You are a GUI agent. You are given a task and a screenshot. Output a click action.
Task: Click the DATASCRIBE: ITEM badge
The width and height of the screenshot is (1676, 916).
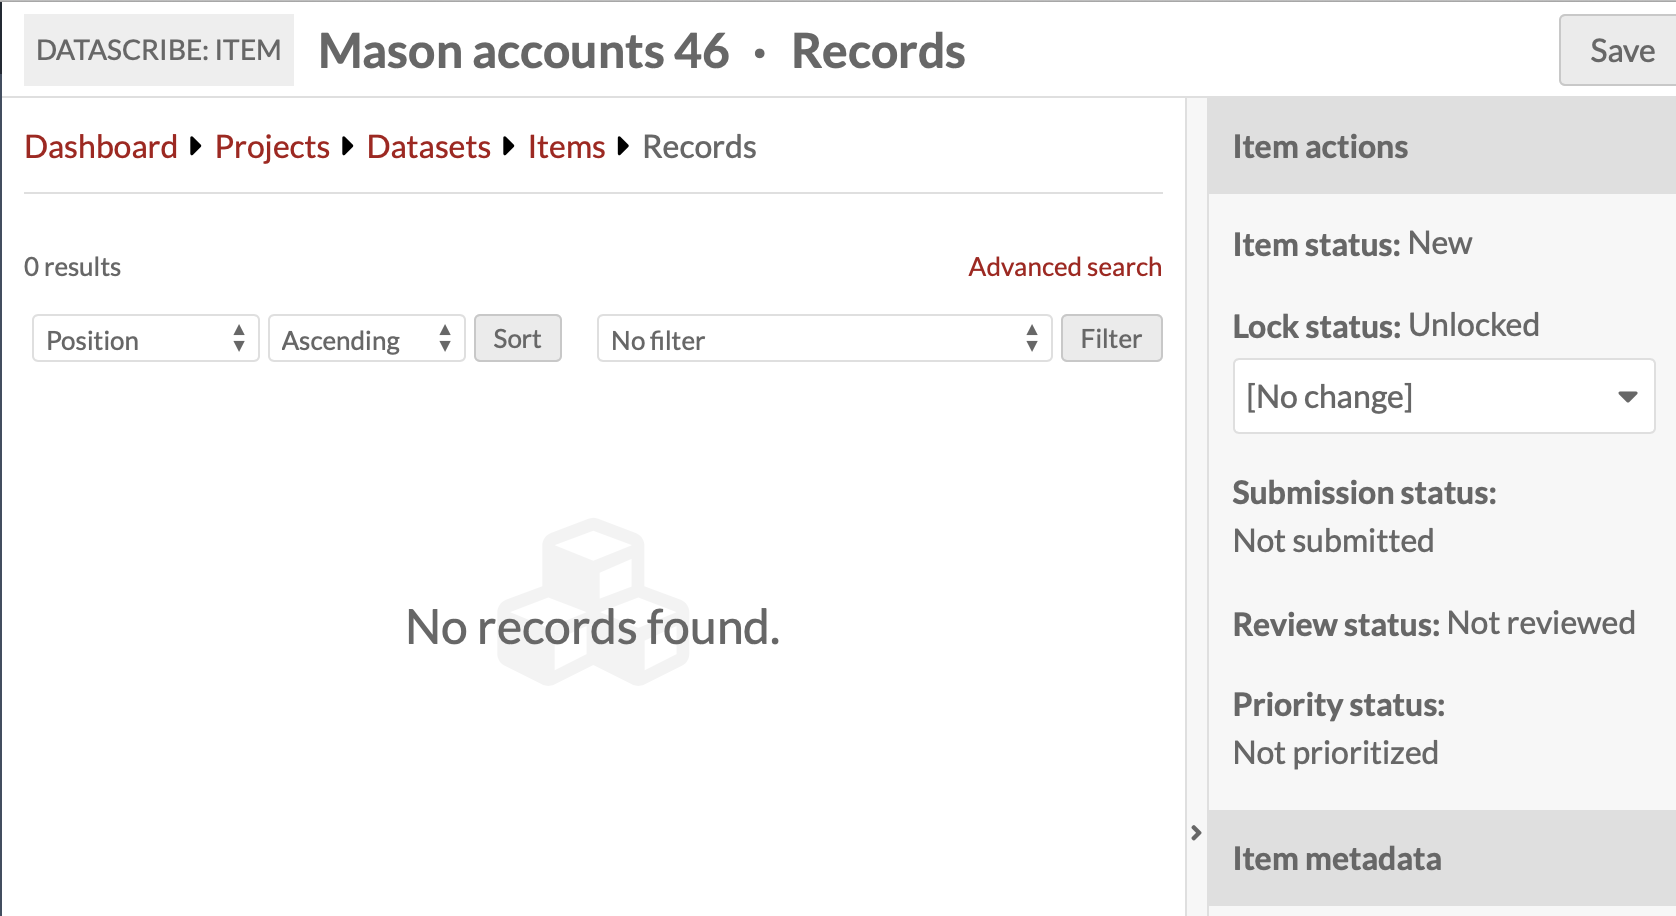click(x=158, y=49)
